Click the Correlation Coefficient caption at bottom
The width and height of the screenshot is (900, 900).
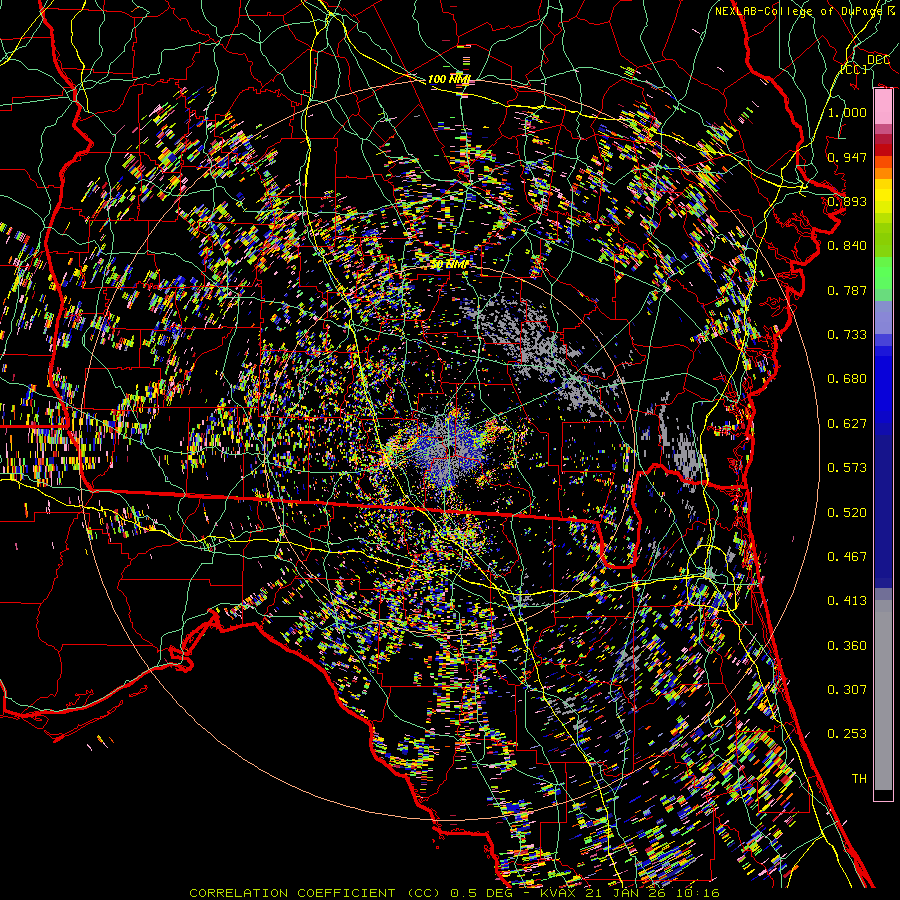(454, 892)
